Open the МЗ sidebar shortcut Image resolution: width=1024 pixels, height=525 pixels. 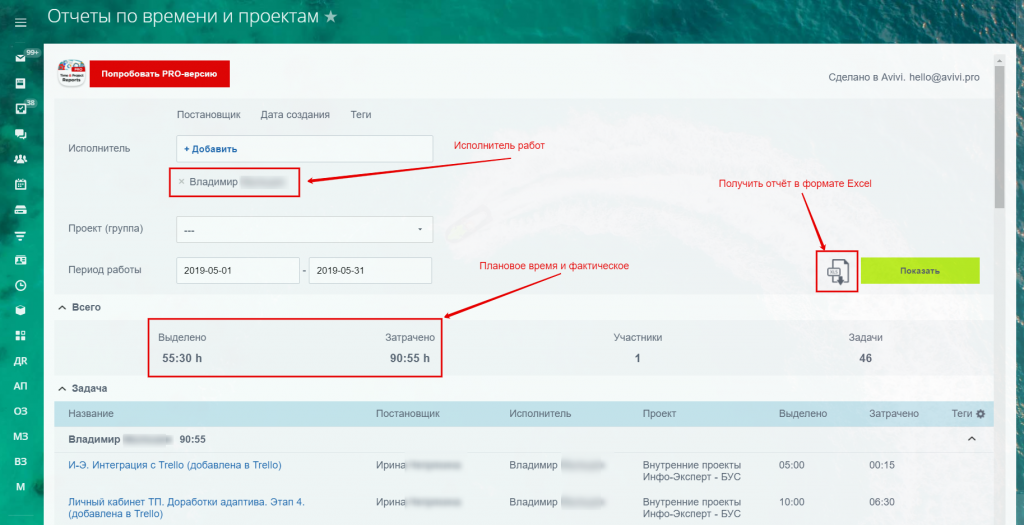click(20, 436)
